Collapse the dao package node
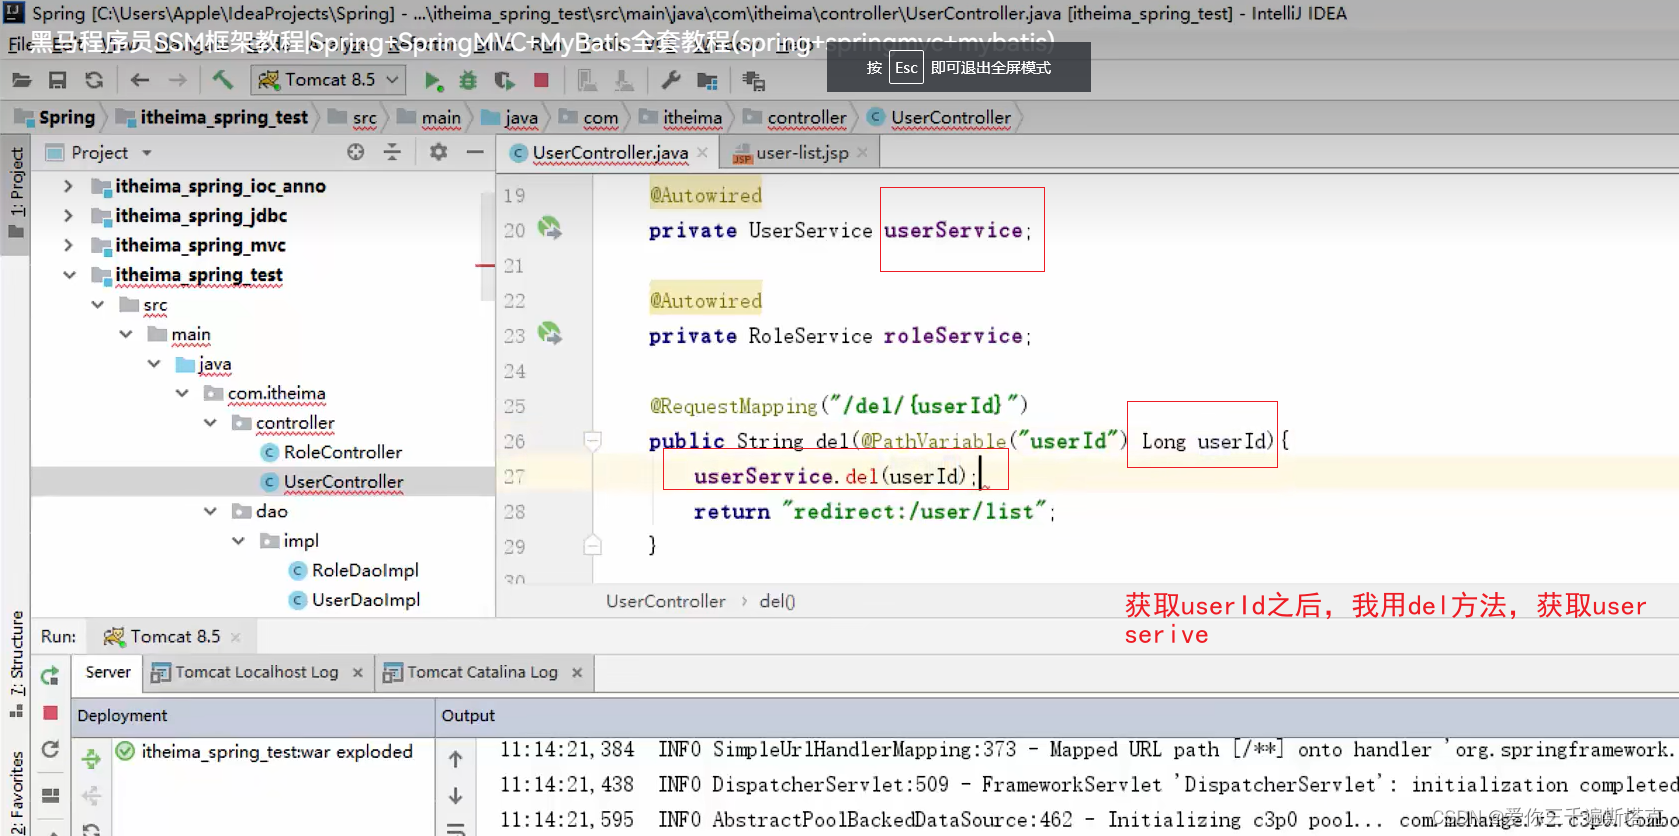Image resolution: width=1679 pixels, height=836 pixels. (210, 511)
